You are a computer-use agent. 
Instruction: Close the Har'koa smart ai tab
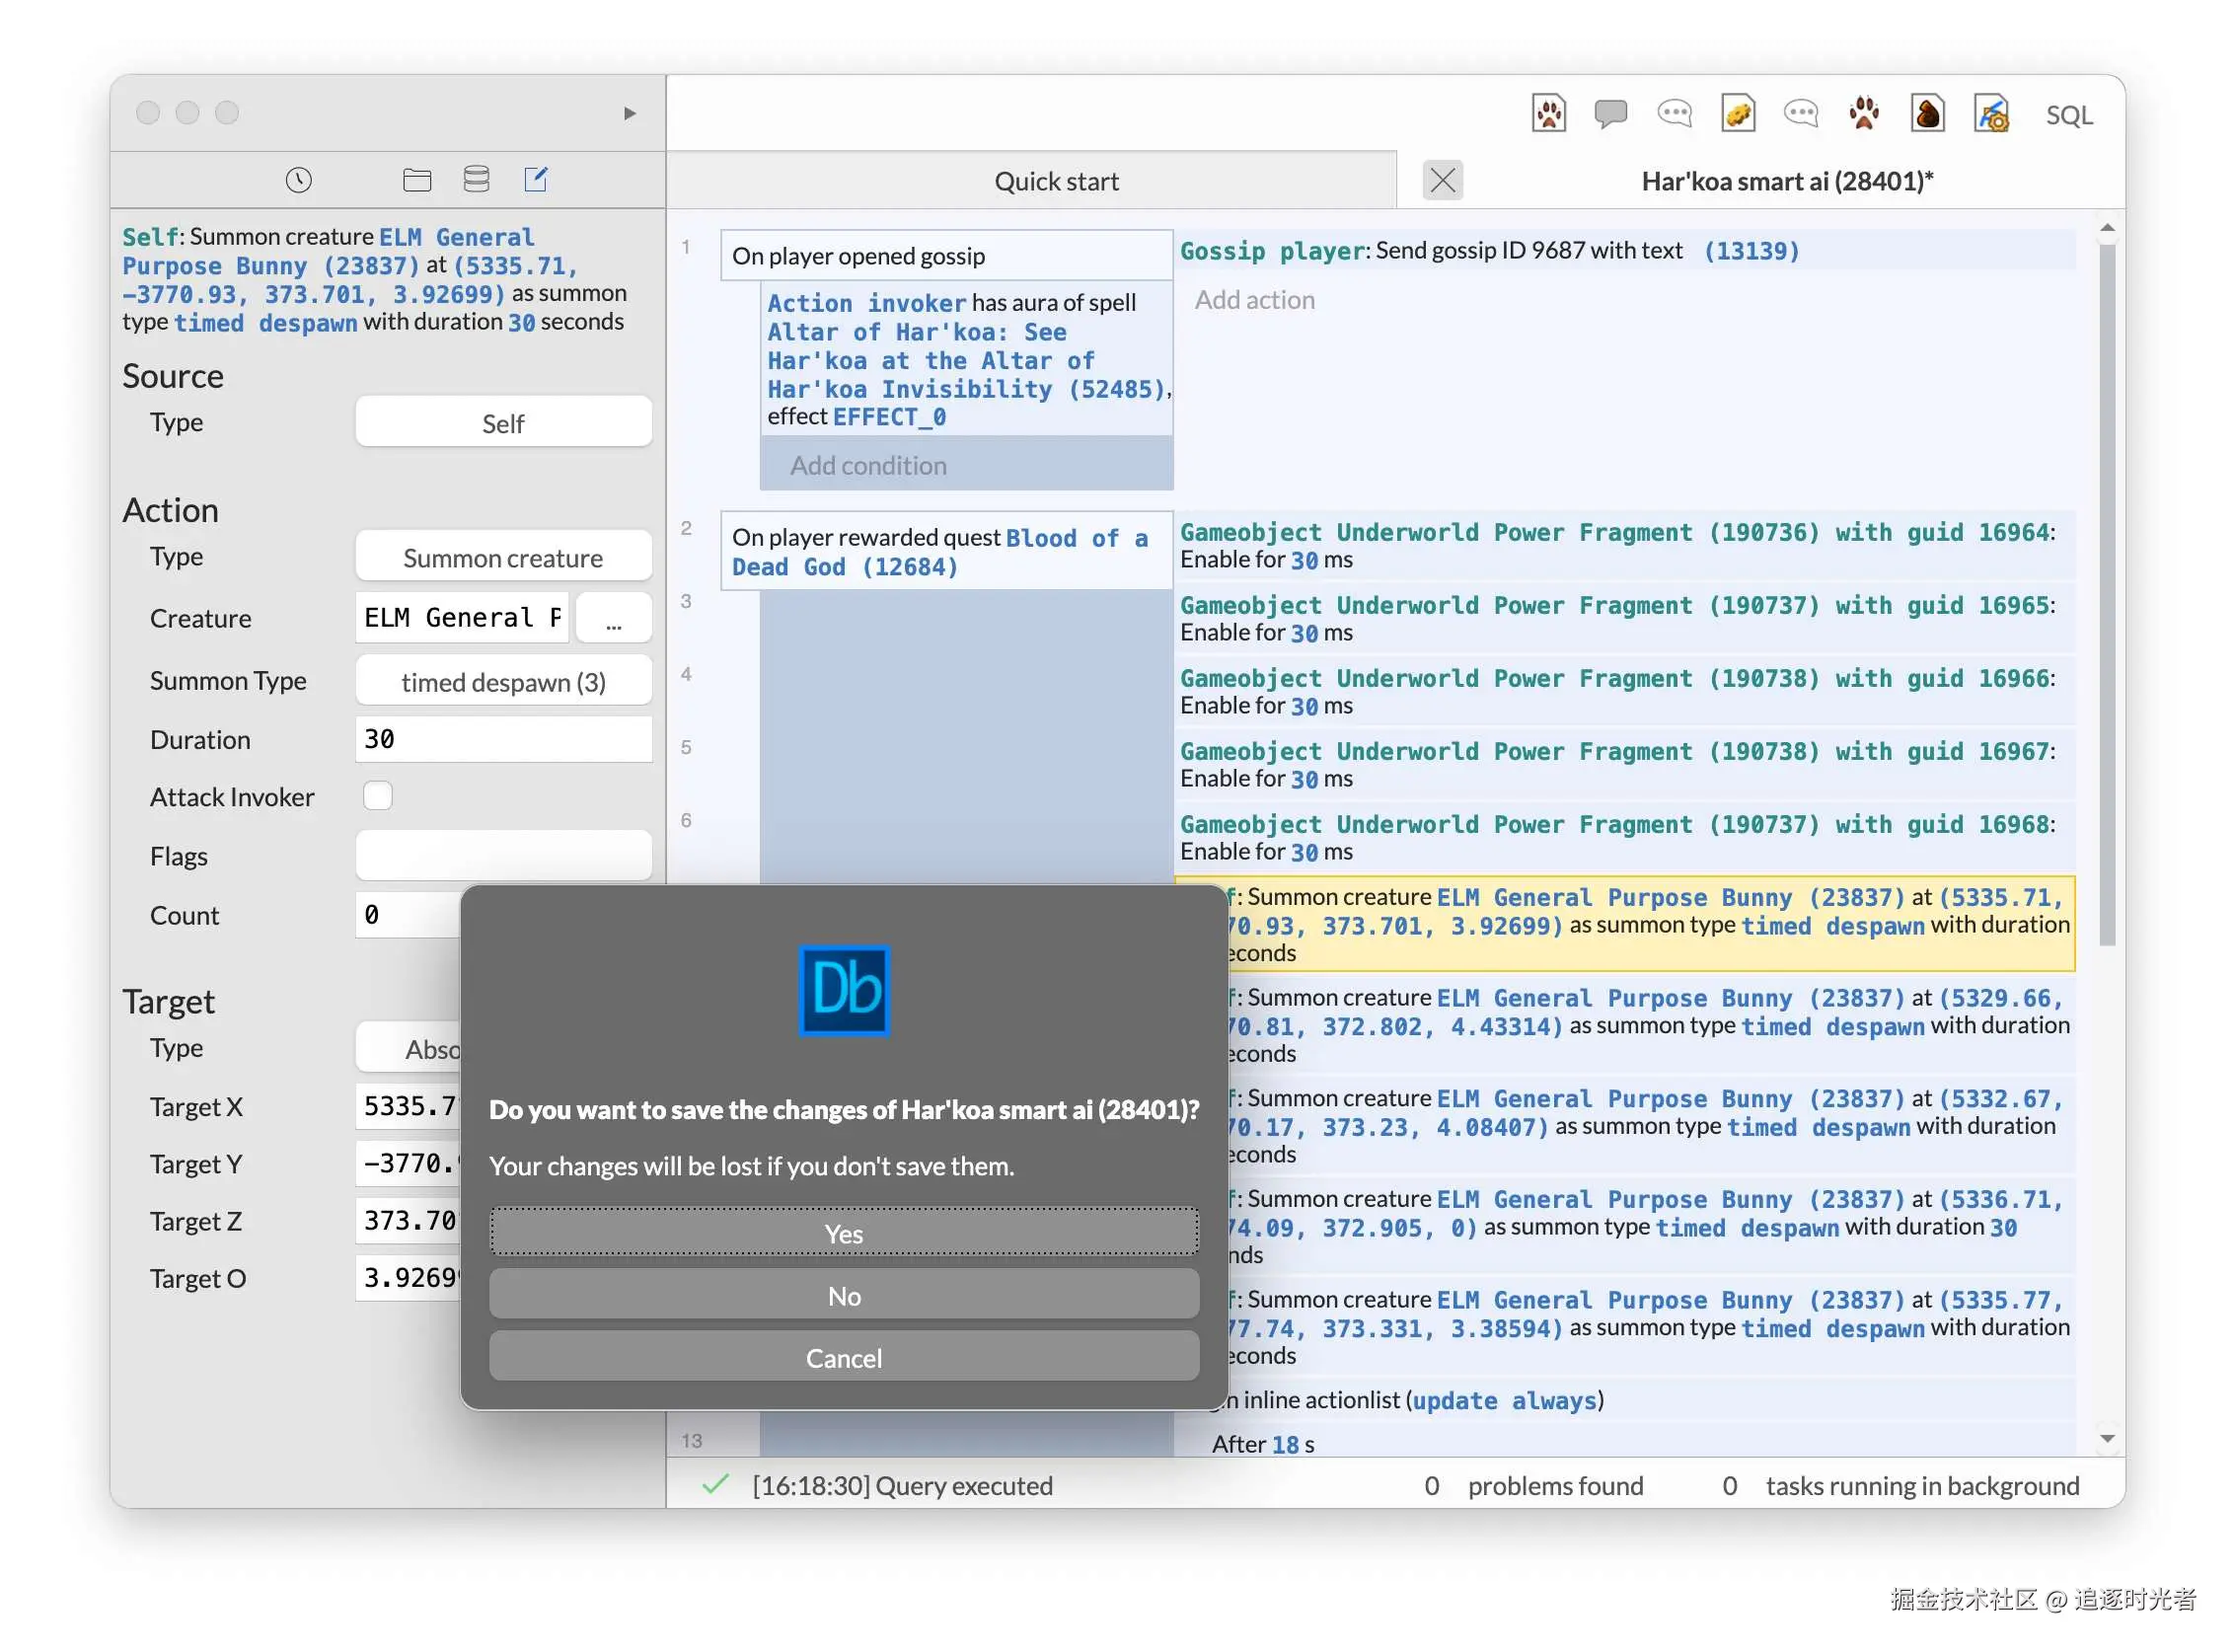pyautogui.click(x=1443, y=181)
